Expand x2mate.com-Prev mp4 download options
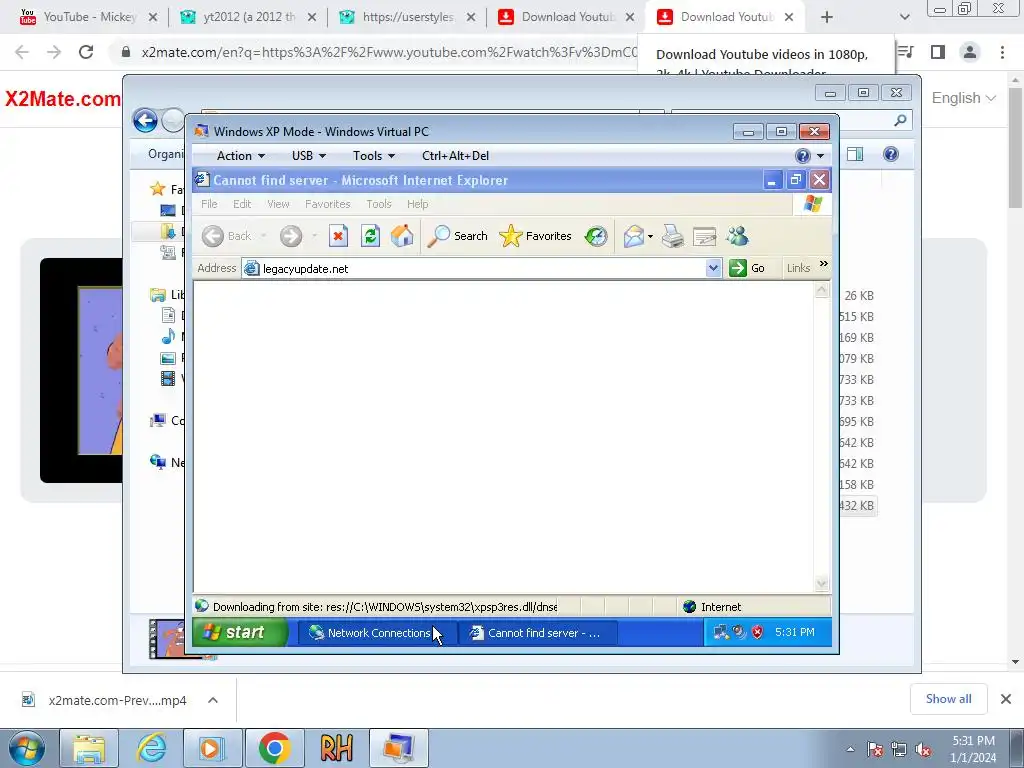Image resolution: width=1024 pixels, height=768 pixels. pos(213,700)
